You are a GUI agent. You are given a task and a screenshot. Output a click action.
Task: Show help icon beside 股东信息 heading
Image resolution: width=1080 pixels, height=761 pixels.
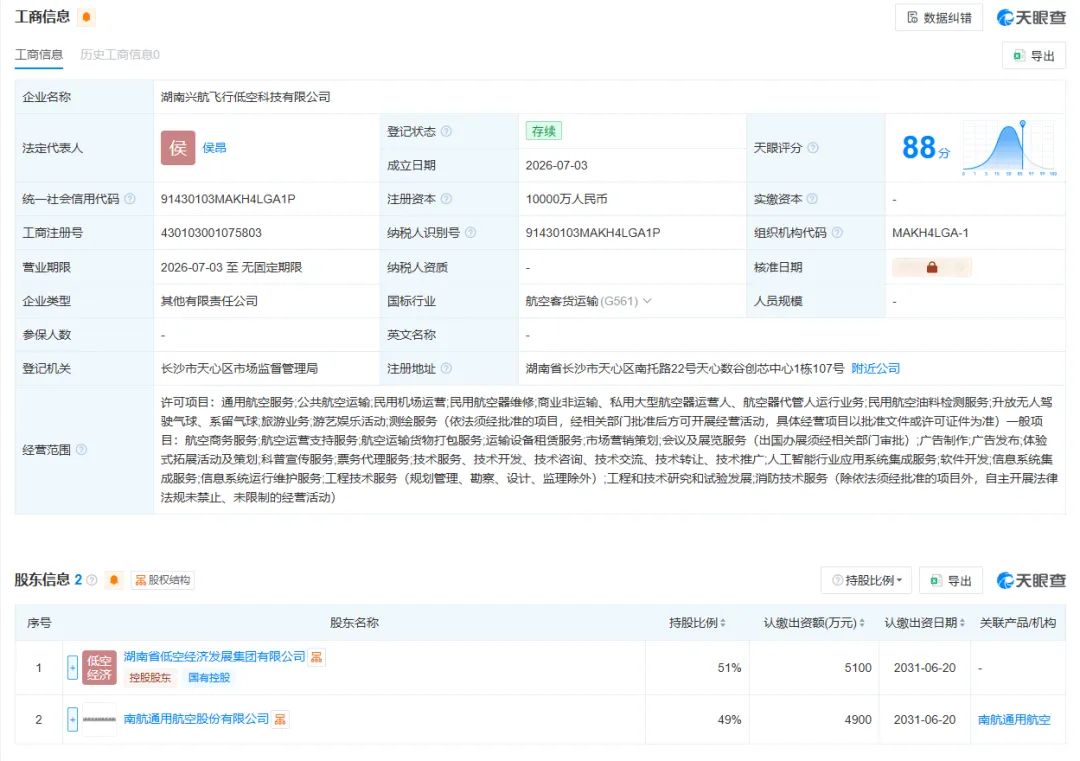pyautogui.click(x=92, y=580)
